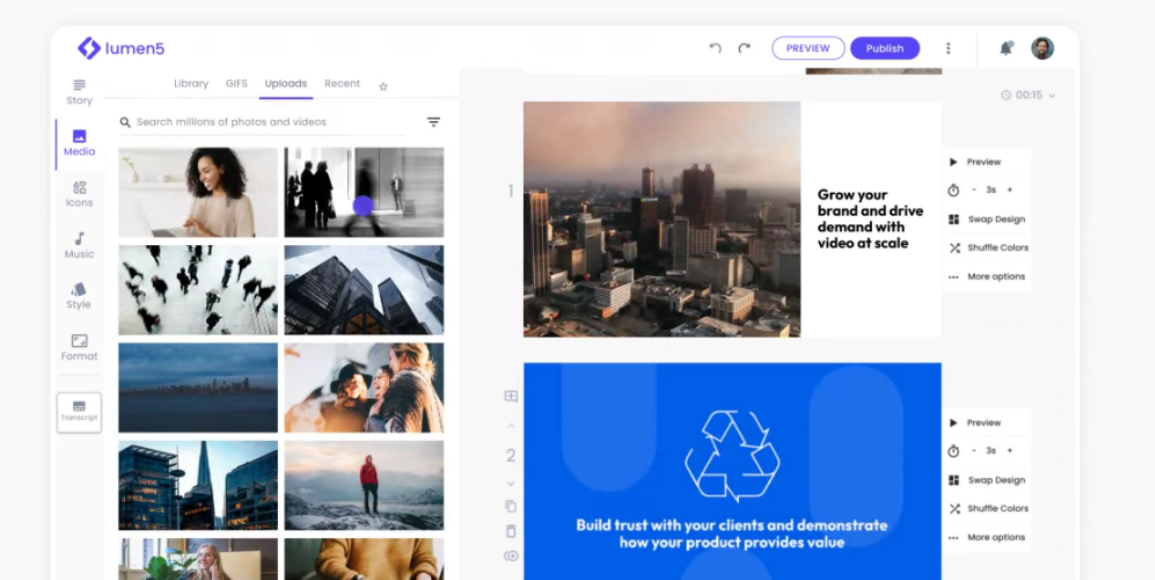
Task: Open the Icons panel in sidebar
Action: point(79,193)
